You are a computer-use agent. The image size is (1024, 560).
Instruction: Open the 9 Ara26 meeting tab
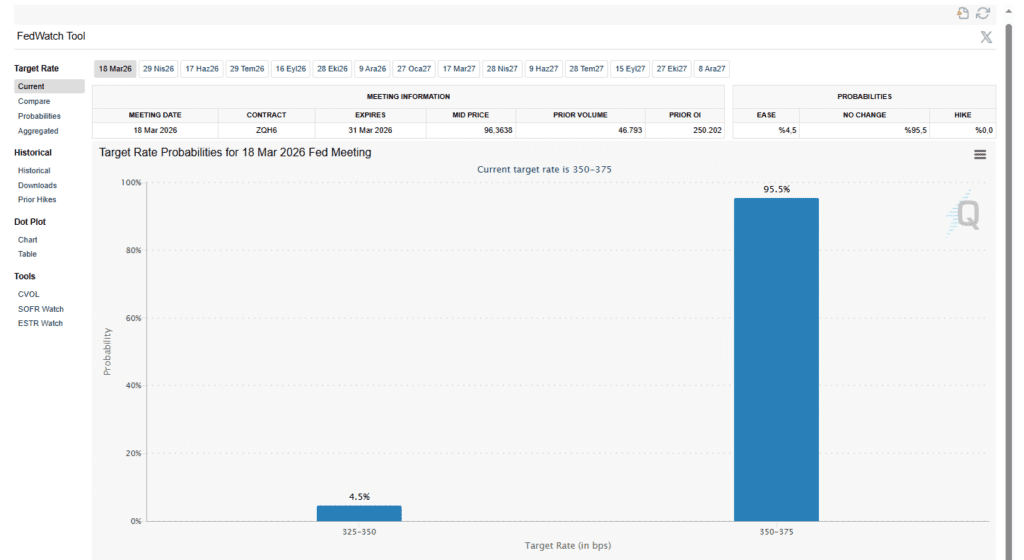(372, 69)
